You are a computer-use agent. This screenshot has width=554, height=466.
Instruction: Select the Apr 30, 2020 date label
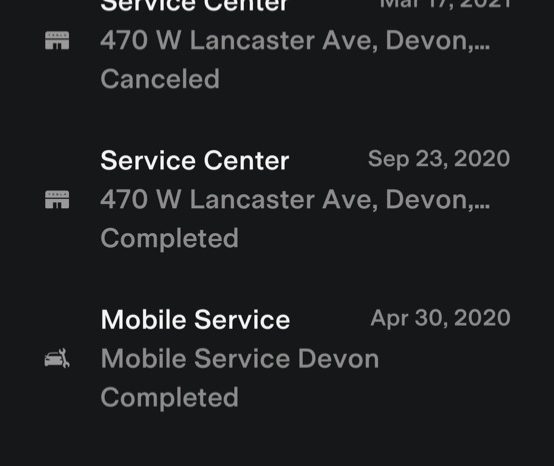coord(440,318)
